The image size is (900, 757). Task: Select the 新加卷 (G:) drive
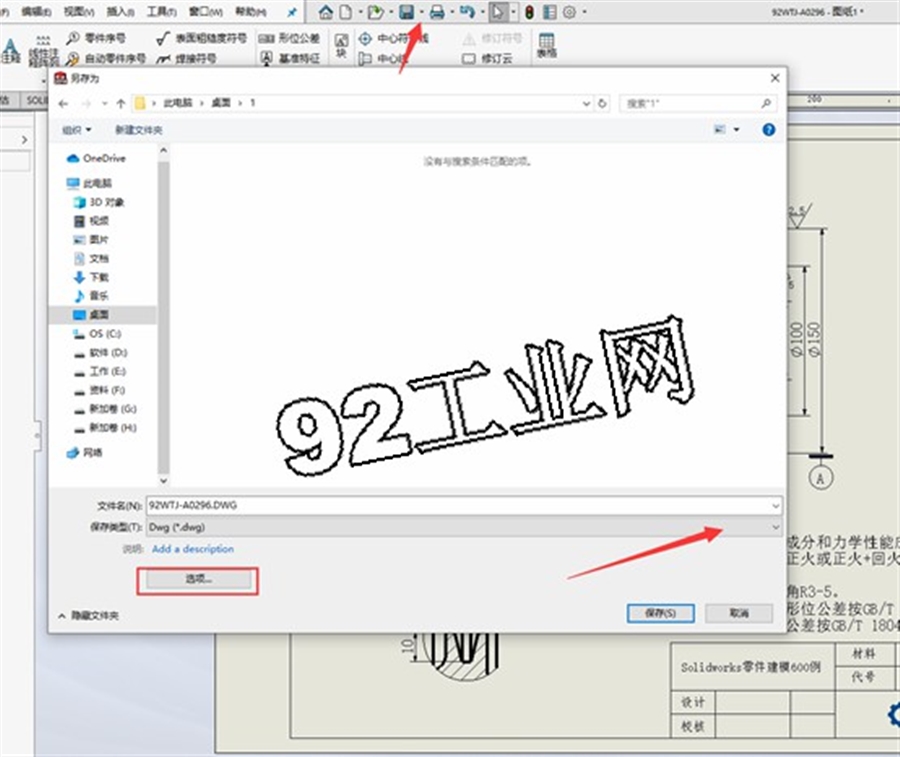coord(104,409)
